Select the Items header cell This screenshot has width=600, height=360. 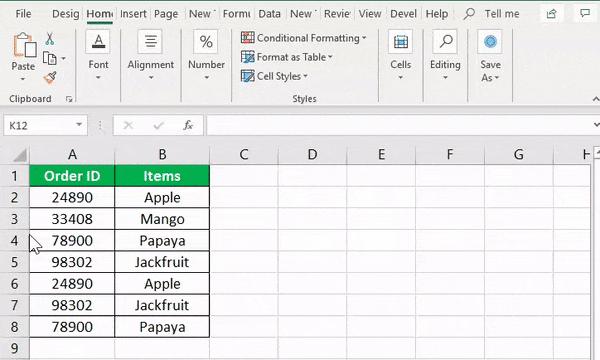[x=162, y=176]
